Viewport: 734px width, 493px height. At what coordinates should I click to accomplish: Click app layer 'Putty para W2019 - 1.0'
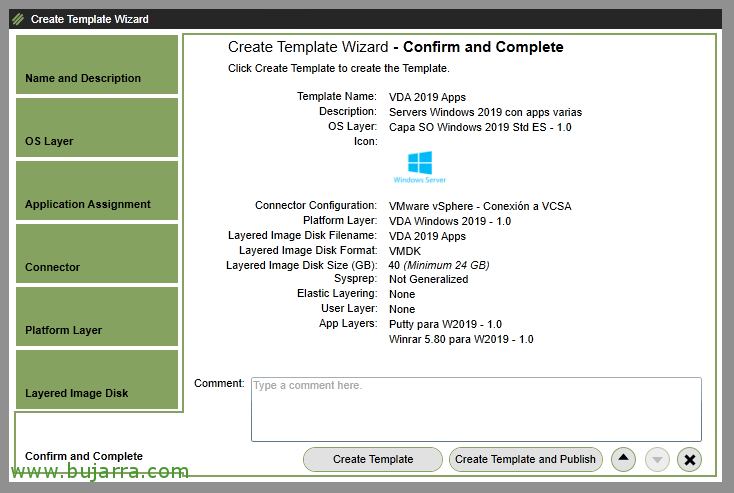point(445,324)
